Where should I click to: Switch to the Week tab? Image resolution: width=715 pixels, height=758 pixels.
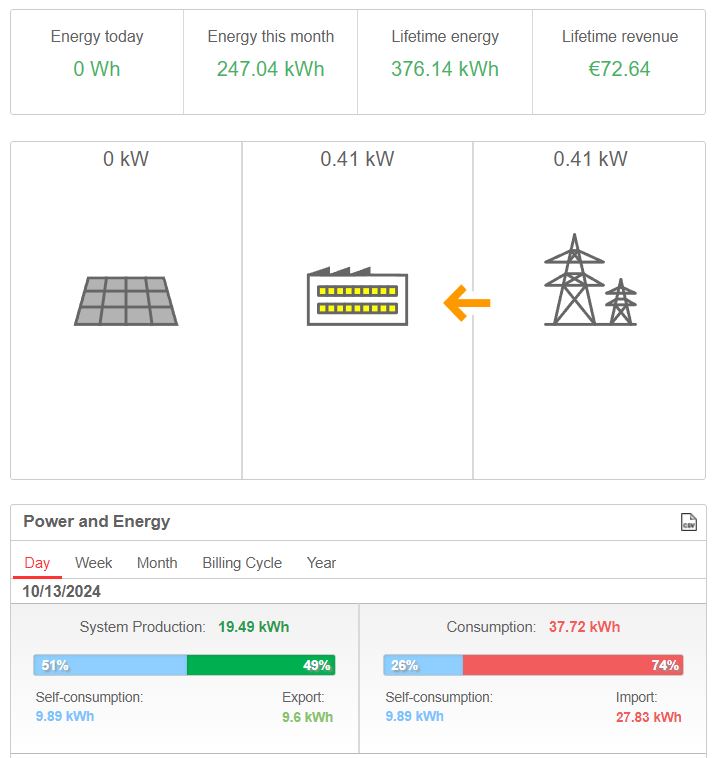tap(93, 563)
